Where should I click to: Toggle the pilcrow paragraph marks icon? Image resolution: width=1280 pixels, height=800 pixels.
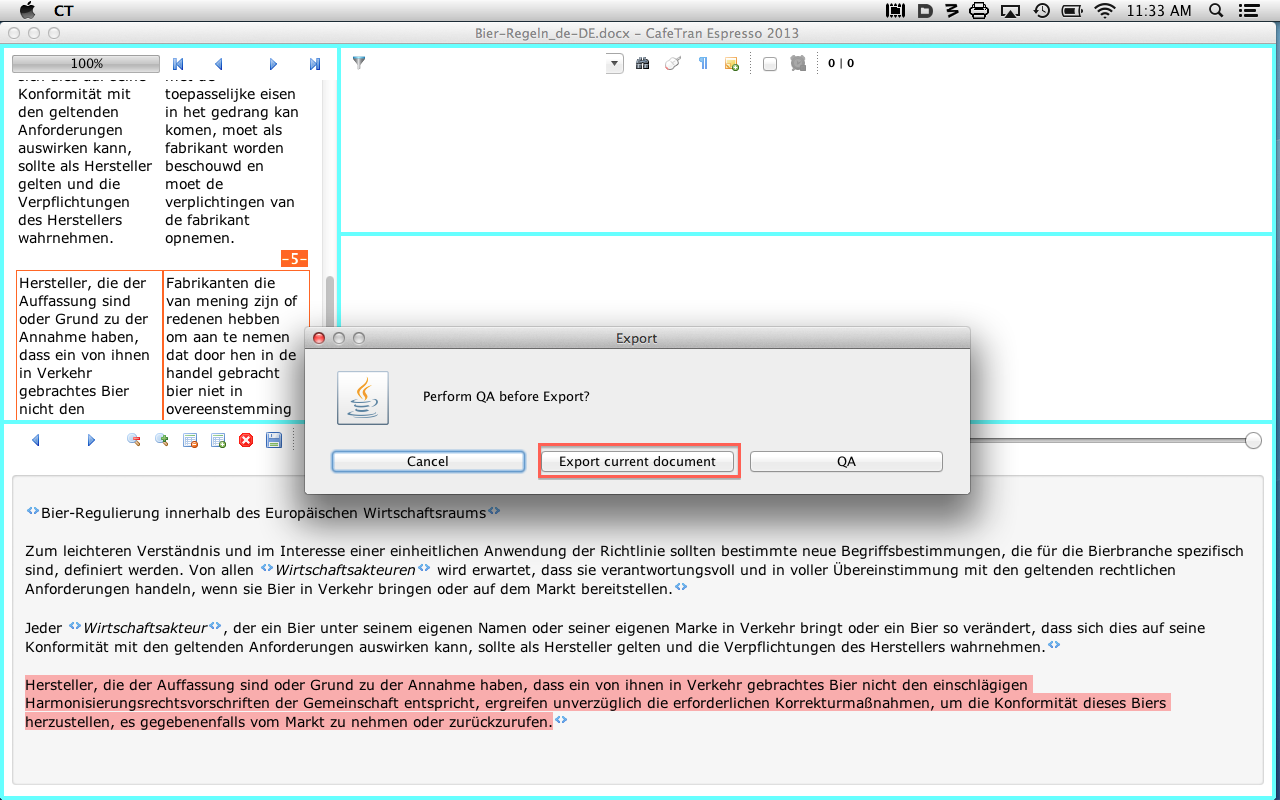[x=702, y=64]
